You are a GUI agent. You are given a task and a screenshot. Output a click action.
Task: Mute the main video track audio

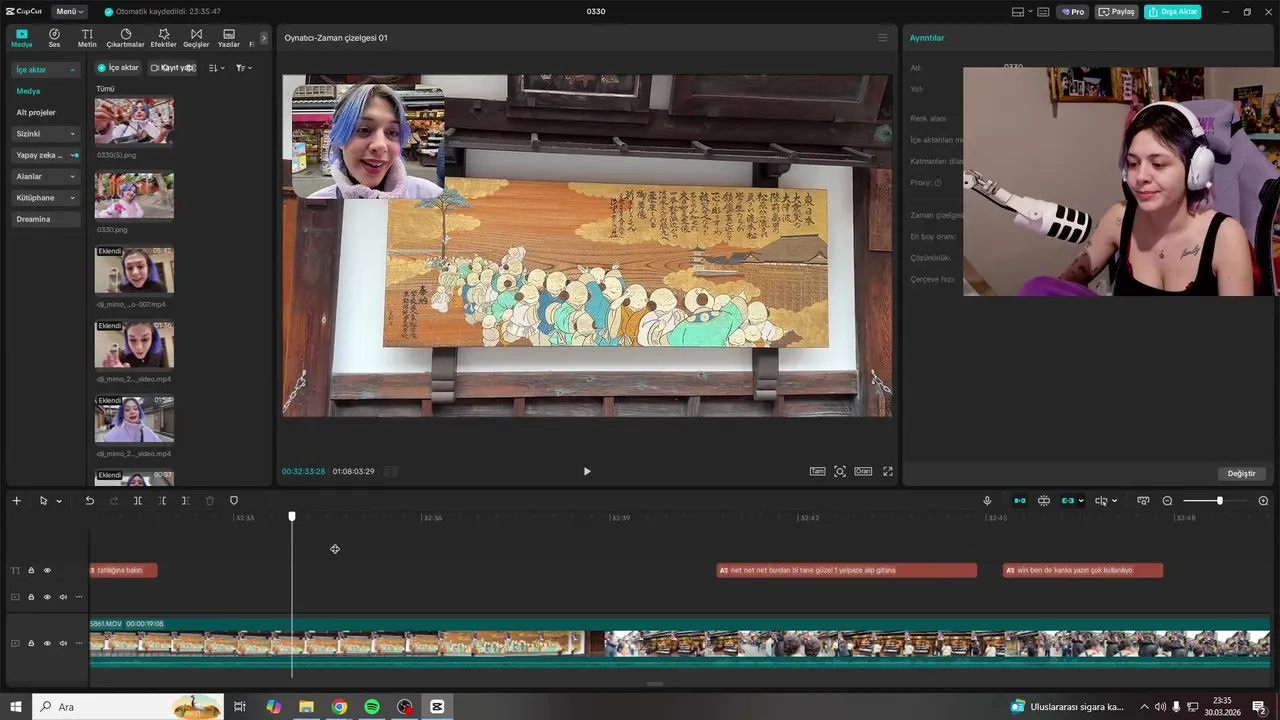pos(63,643)
